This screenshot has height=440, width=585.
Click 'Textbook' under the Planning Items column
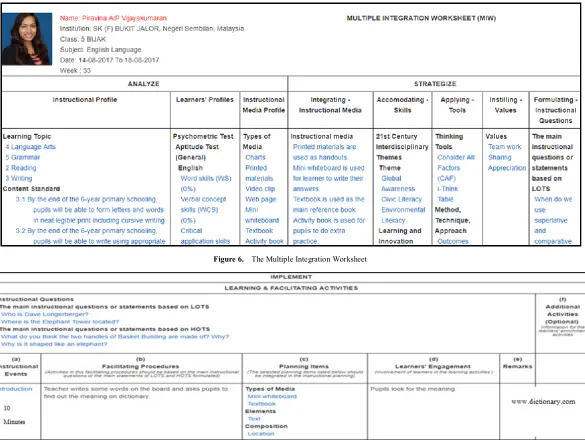click(x=262, y=404)
